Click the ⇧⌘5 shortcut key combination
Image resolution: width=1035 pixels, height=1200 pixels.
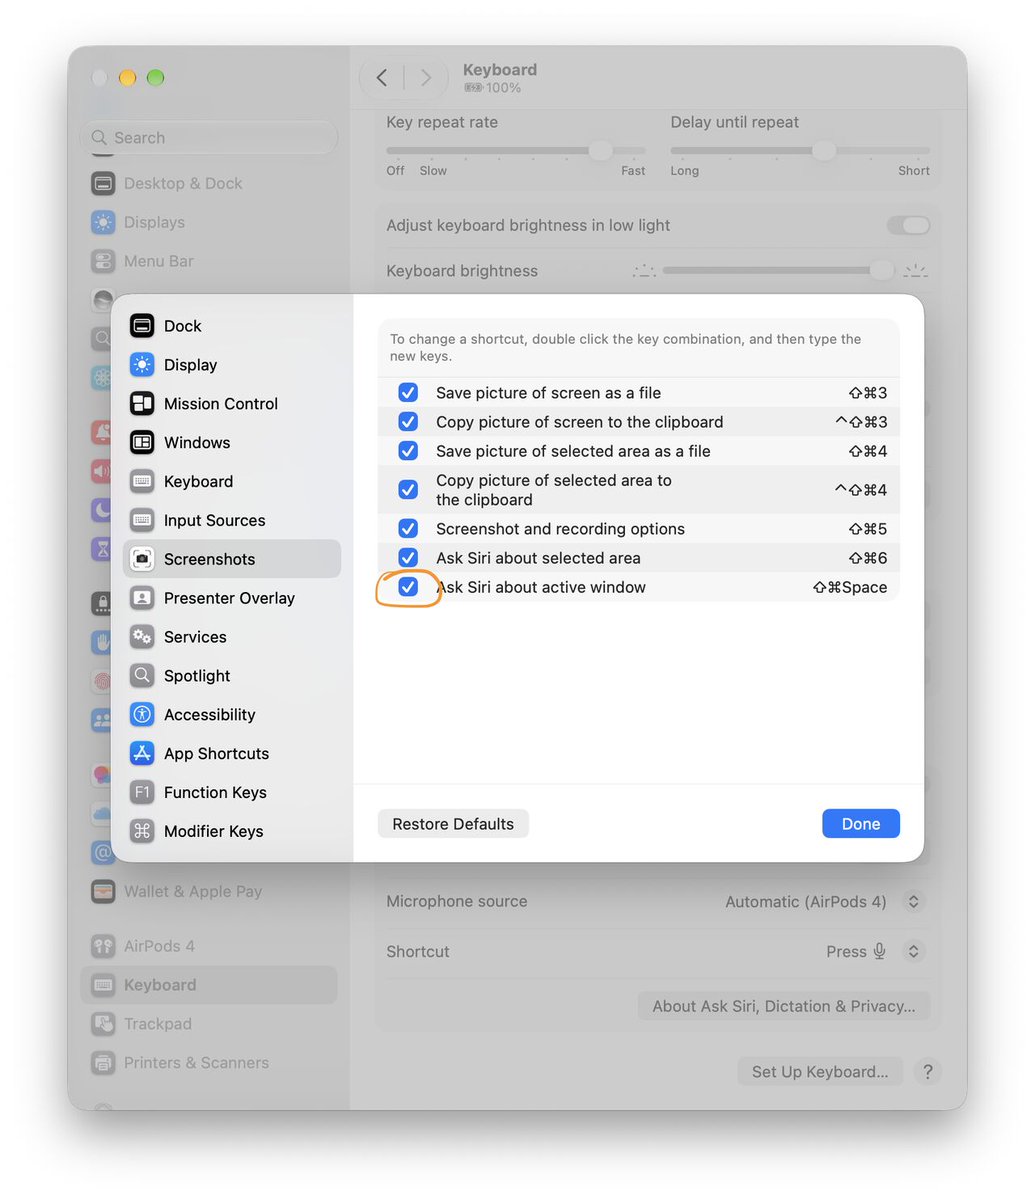[868, 529]
